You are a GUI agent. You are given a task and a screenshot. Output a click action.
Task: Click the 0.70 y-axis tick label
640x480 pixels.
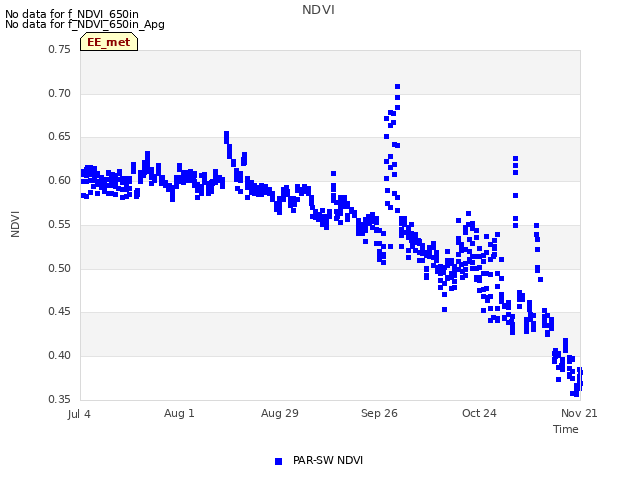tap(60, 93)
